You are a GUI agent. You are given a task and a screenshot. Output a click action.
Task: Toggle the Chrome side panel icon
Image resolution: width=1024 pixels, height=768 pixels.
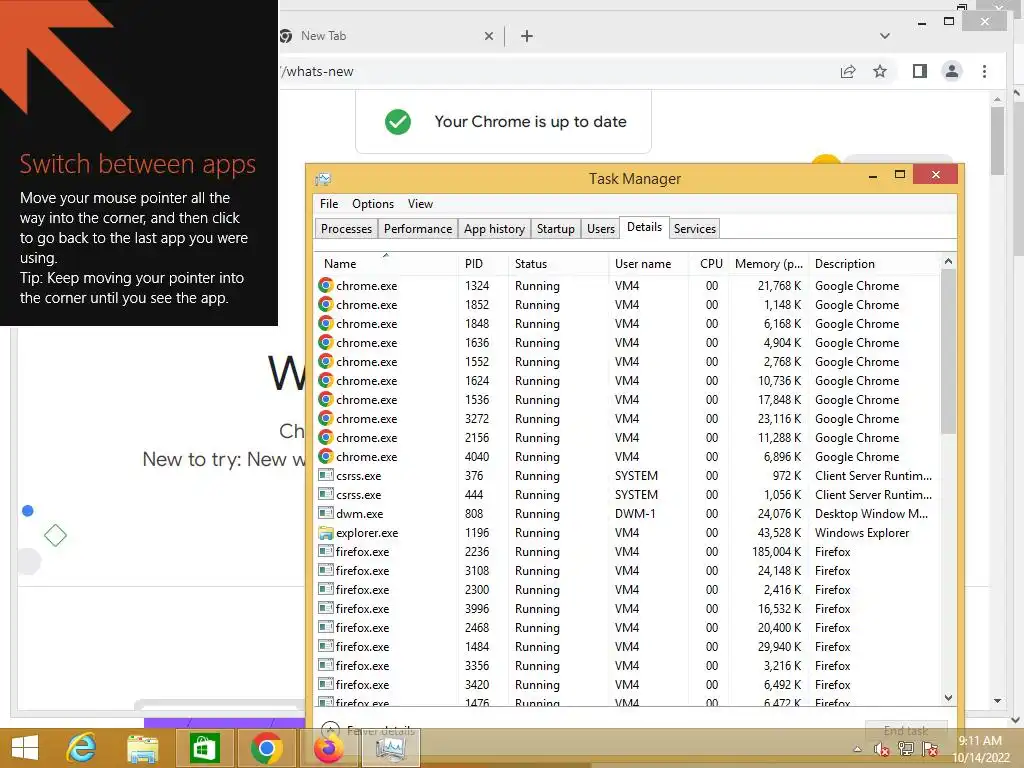pos(920,71)
